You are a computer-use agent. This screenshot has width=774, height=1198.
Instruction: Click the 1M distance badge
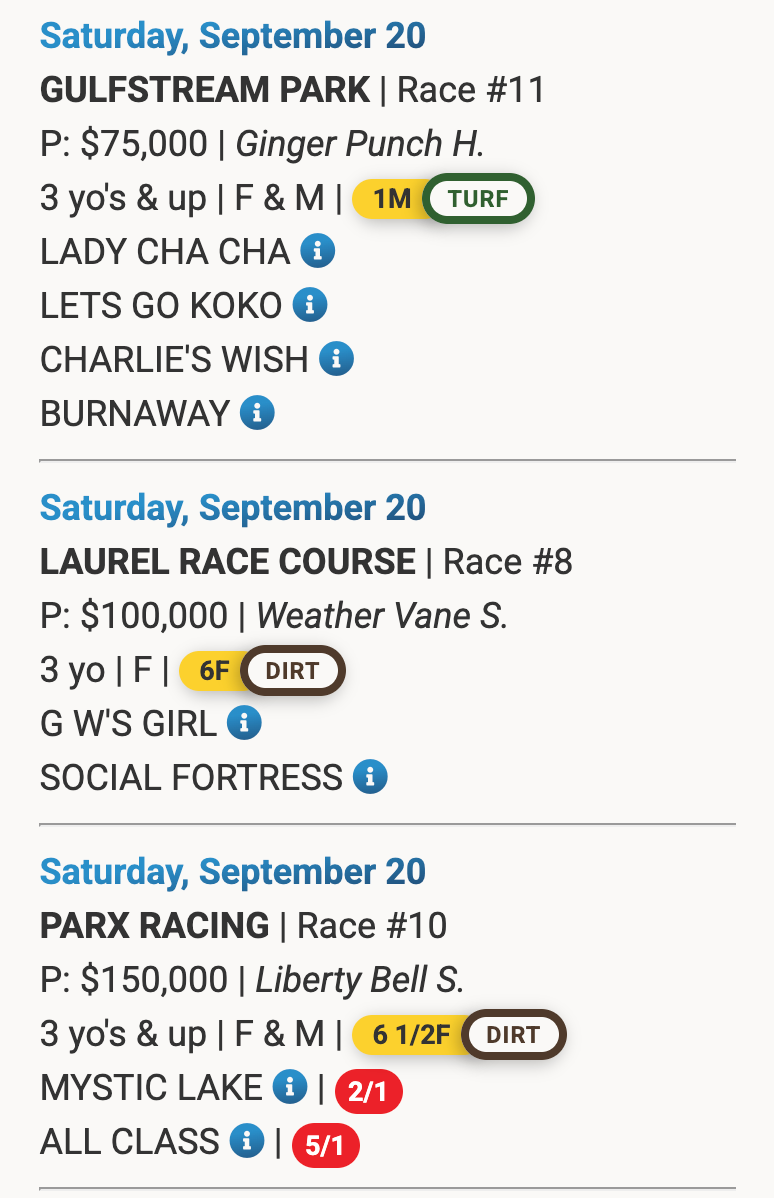coord(391,198)
